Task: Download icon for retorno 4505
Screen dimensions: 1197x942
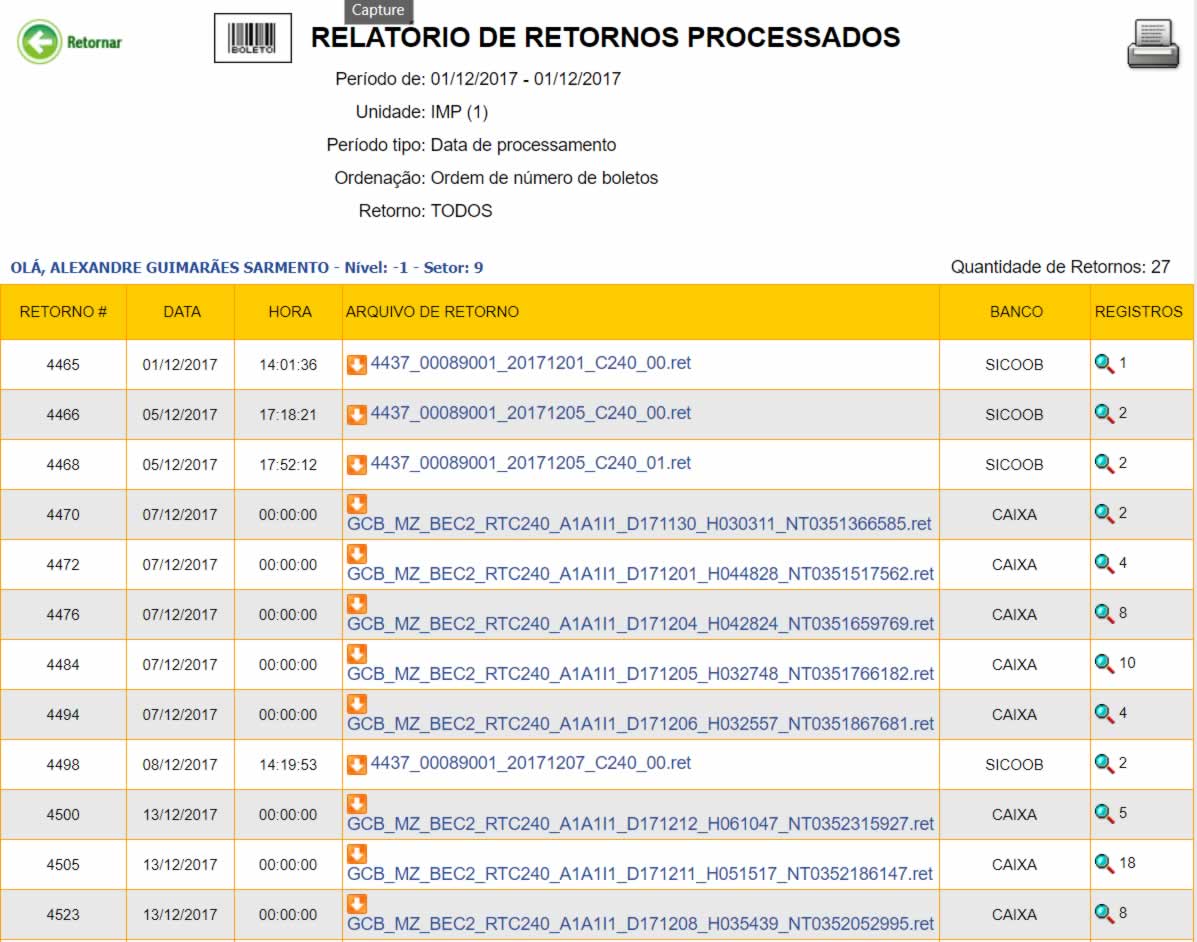Action: [357, 853]
